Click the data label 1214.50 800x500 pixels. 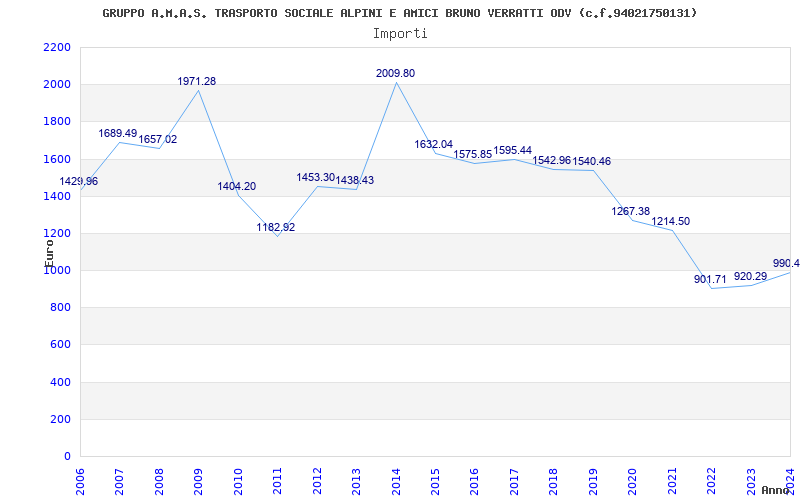pyautogui.click(x=670, y=221)
